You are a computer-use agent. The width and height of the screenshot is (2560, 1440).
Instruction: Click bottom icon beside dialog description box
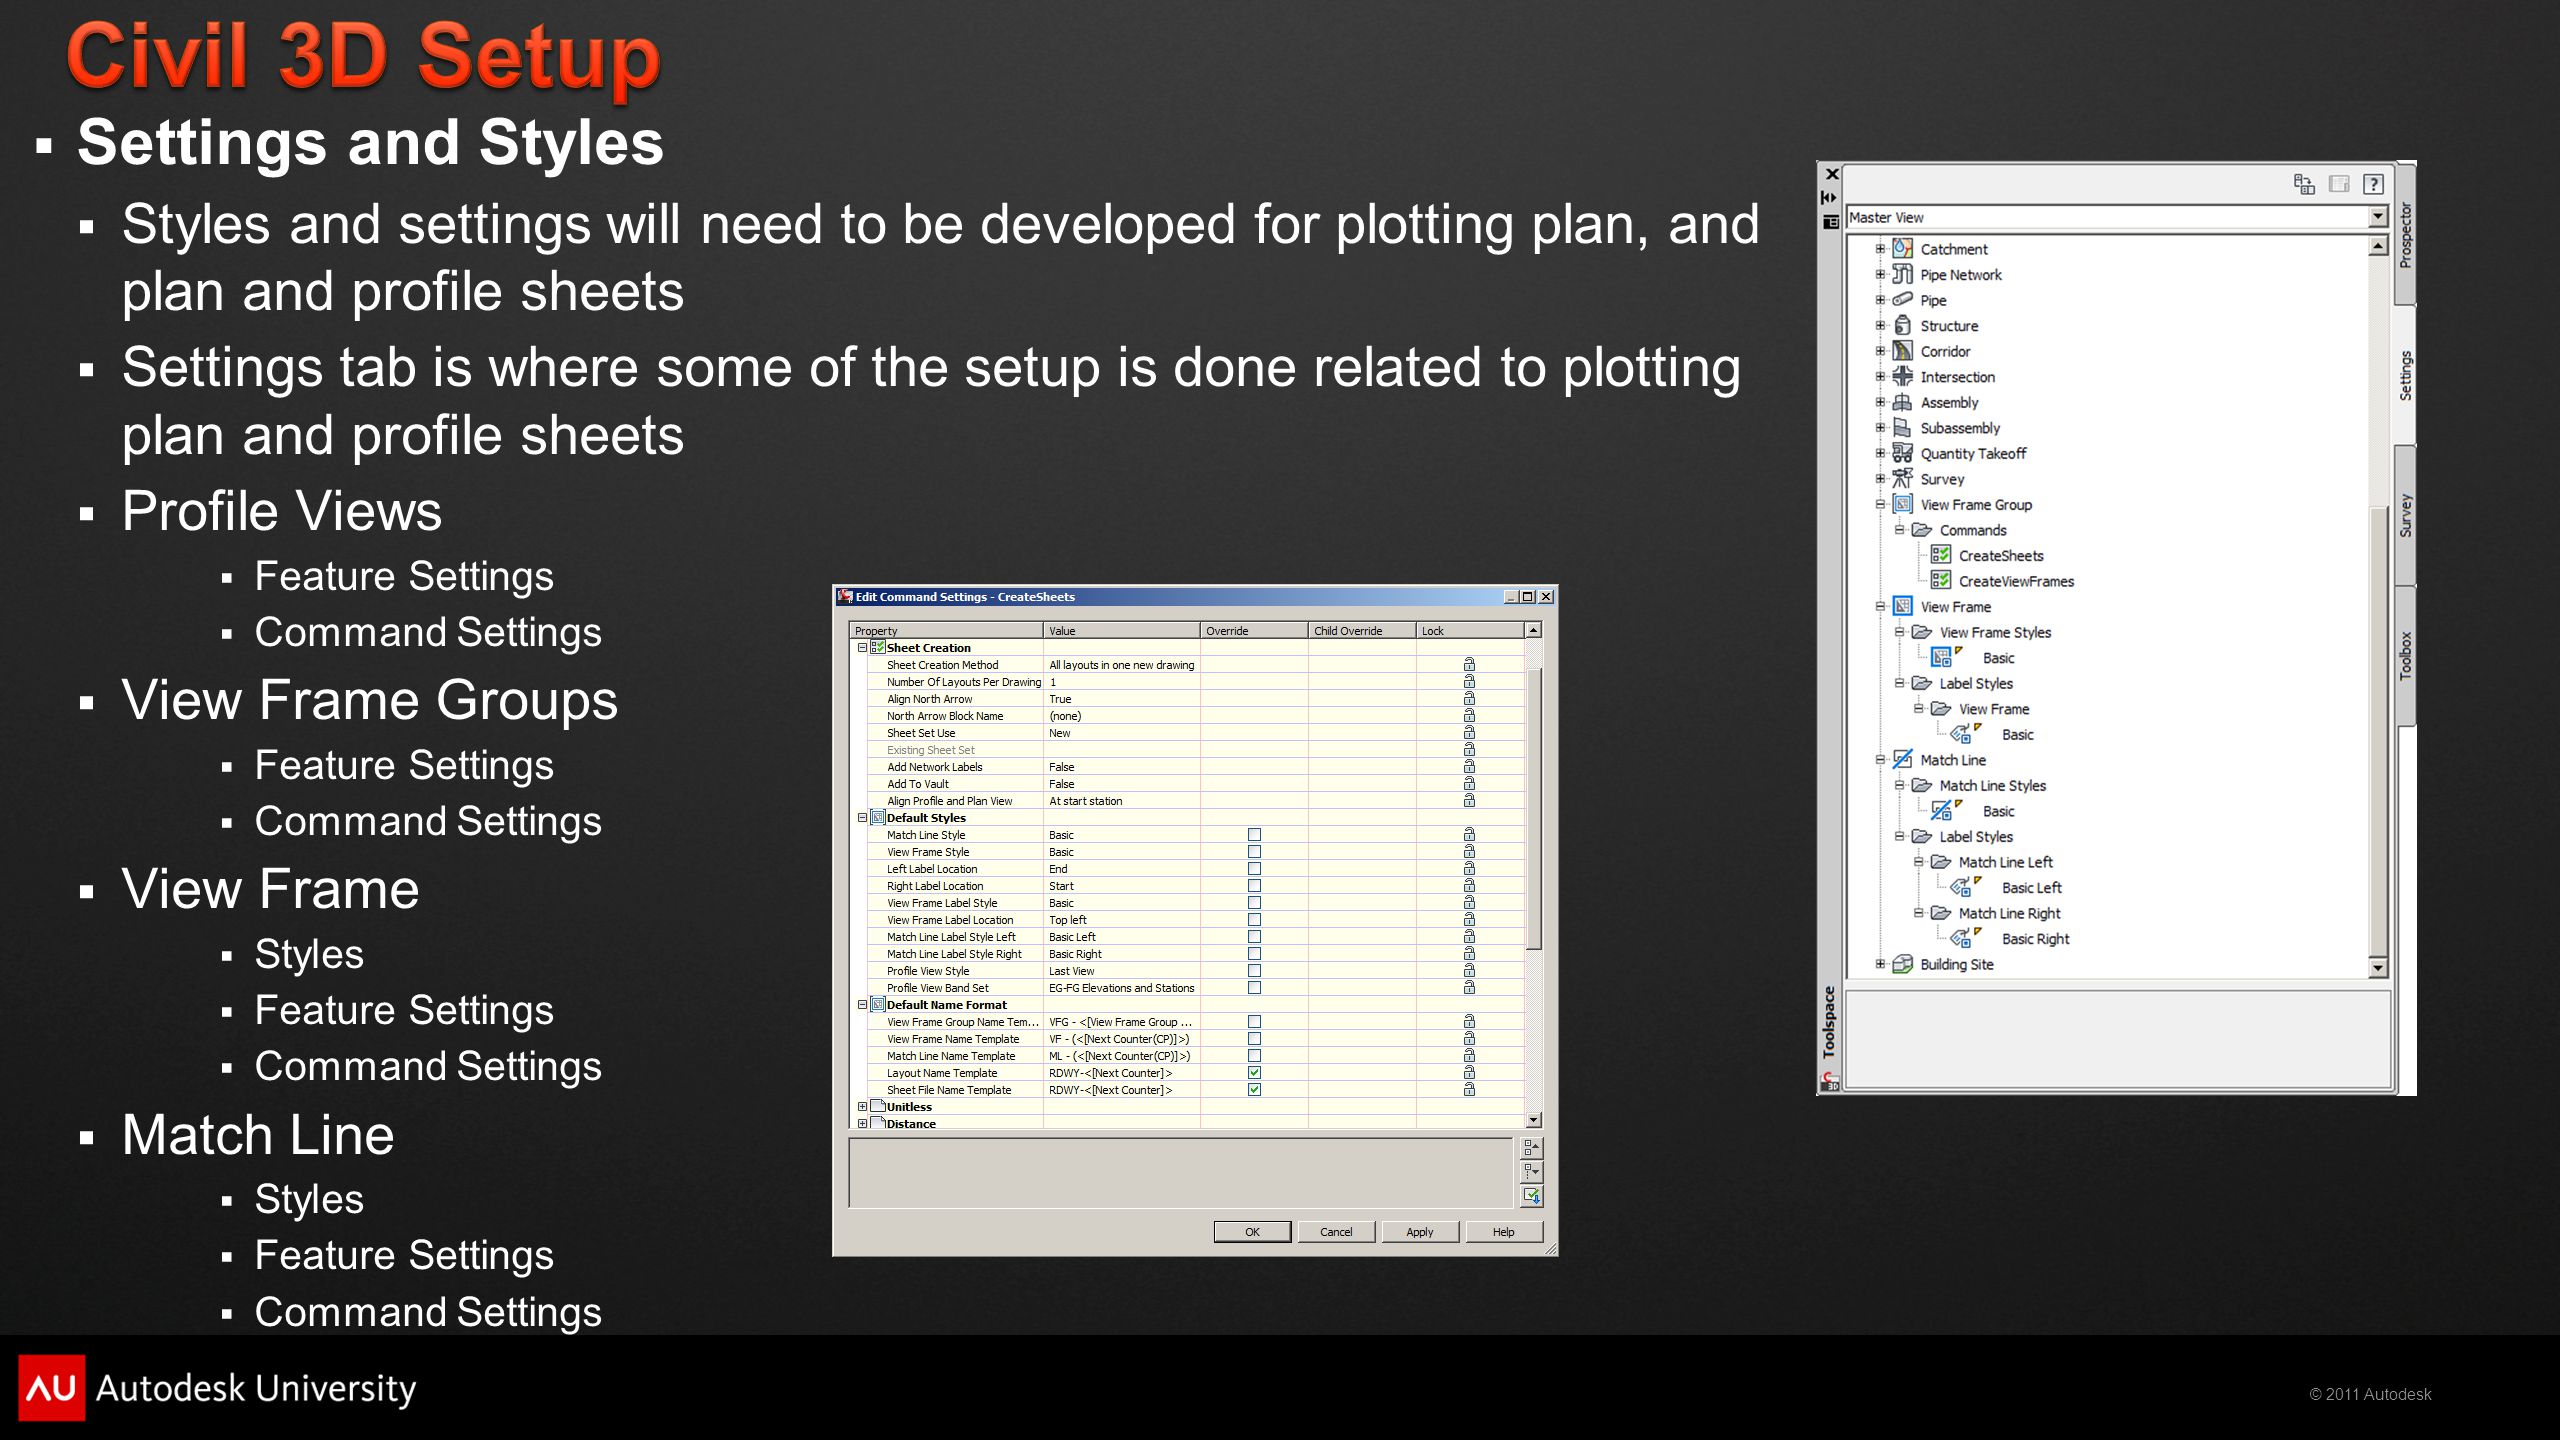[x=1531, y=1196]
